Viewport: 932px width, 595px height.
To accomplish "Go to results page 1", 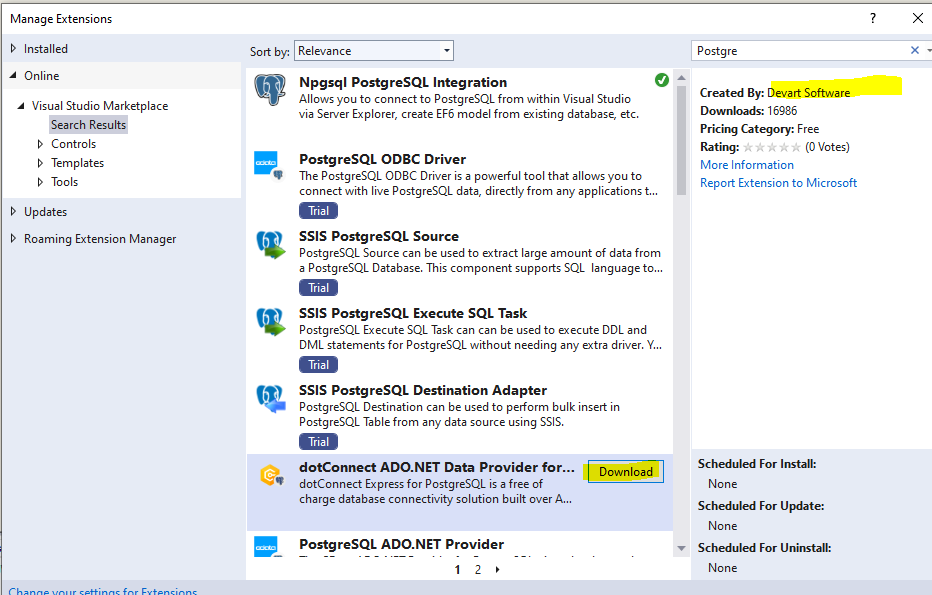I will pyautogui.click(x=457, y=569).
